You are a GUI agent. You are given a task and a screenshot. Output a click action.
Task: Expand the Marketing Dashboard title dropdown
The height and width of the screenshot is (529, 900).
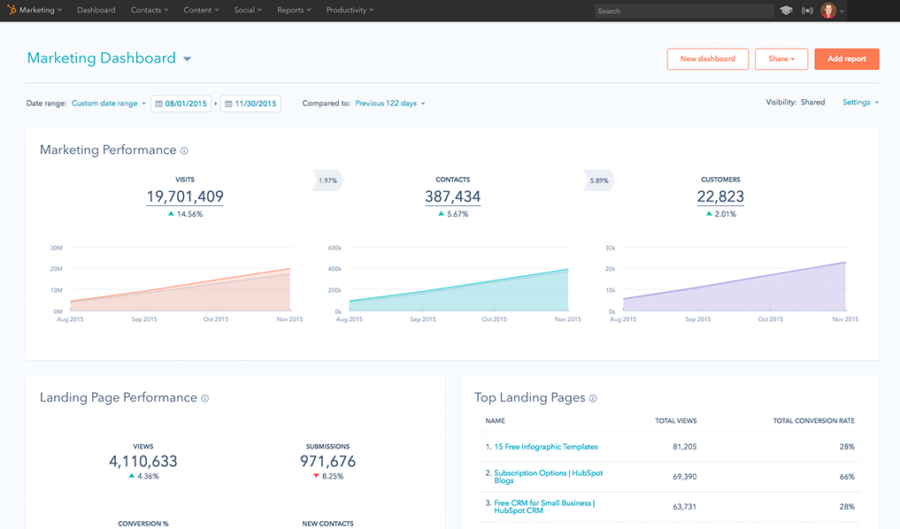pyautogui.click(x=187, y=59)
